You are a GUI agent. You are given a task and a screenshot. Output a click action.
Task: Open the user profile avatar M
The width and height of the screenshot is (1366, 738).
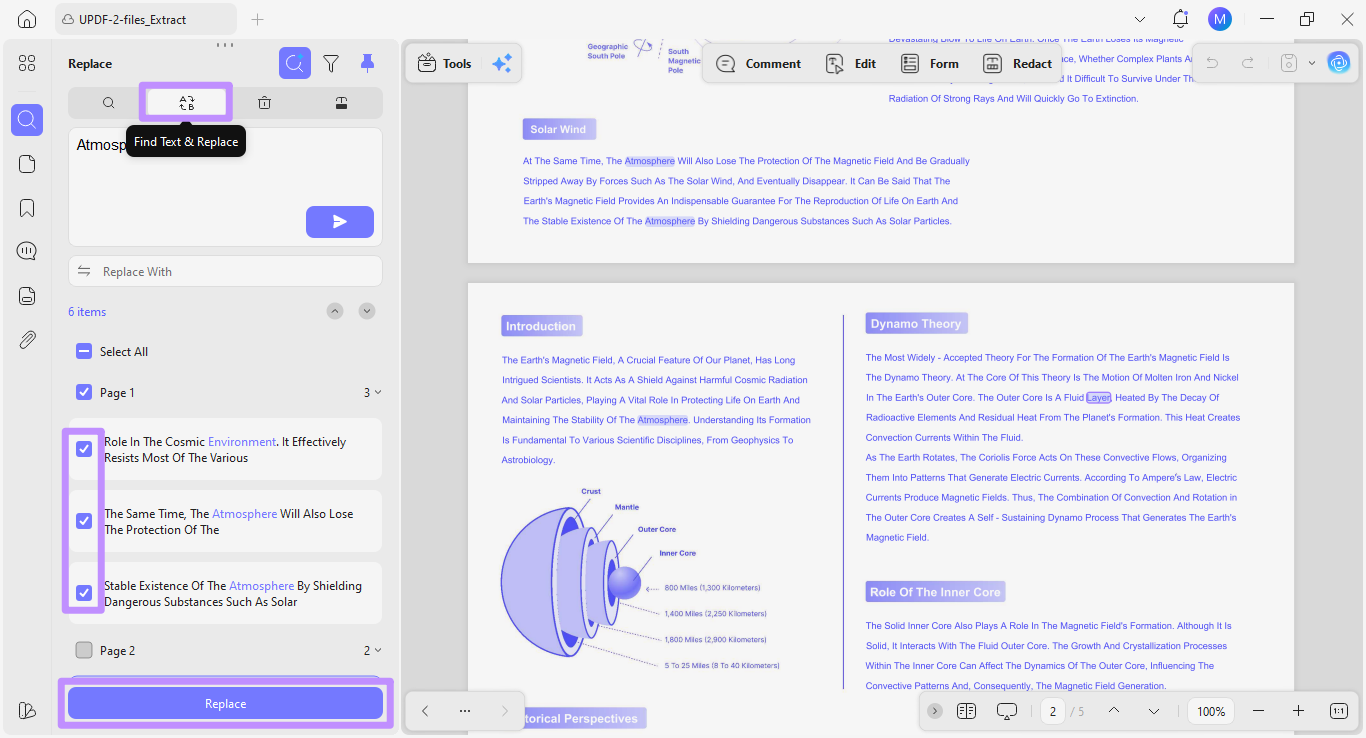[x=1220, y=19]
